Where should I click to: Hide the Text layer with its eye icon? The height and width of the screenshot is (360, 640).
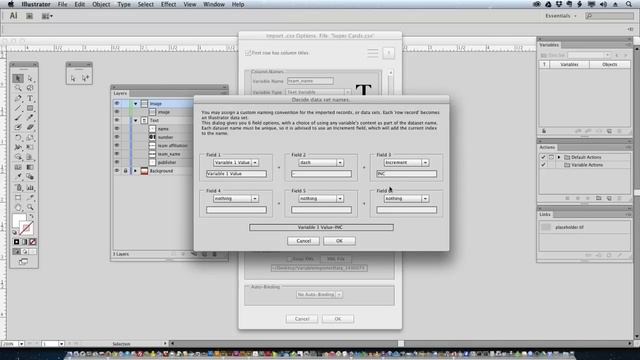point(117,120)
